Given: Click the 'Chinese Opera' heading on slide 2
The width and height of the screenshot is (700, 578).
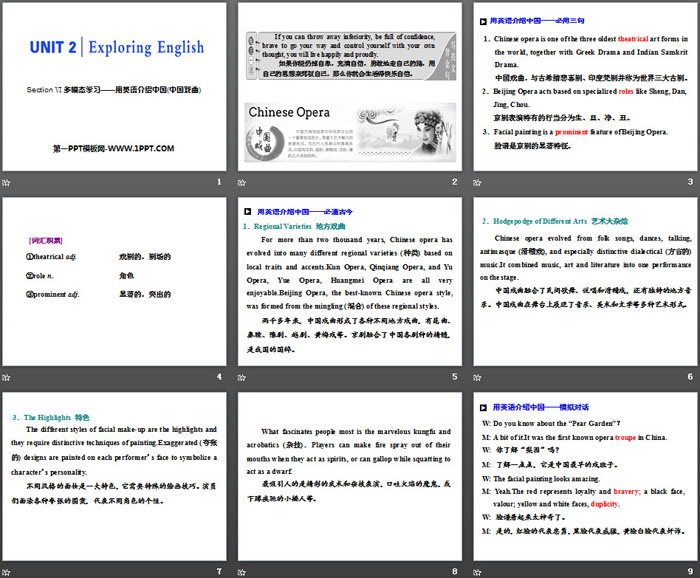Looking at the screenshot, I should tap(289, 112).
